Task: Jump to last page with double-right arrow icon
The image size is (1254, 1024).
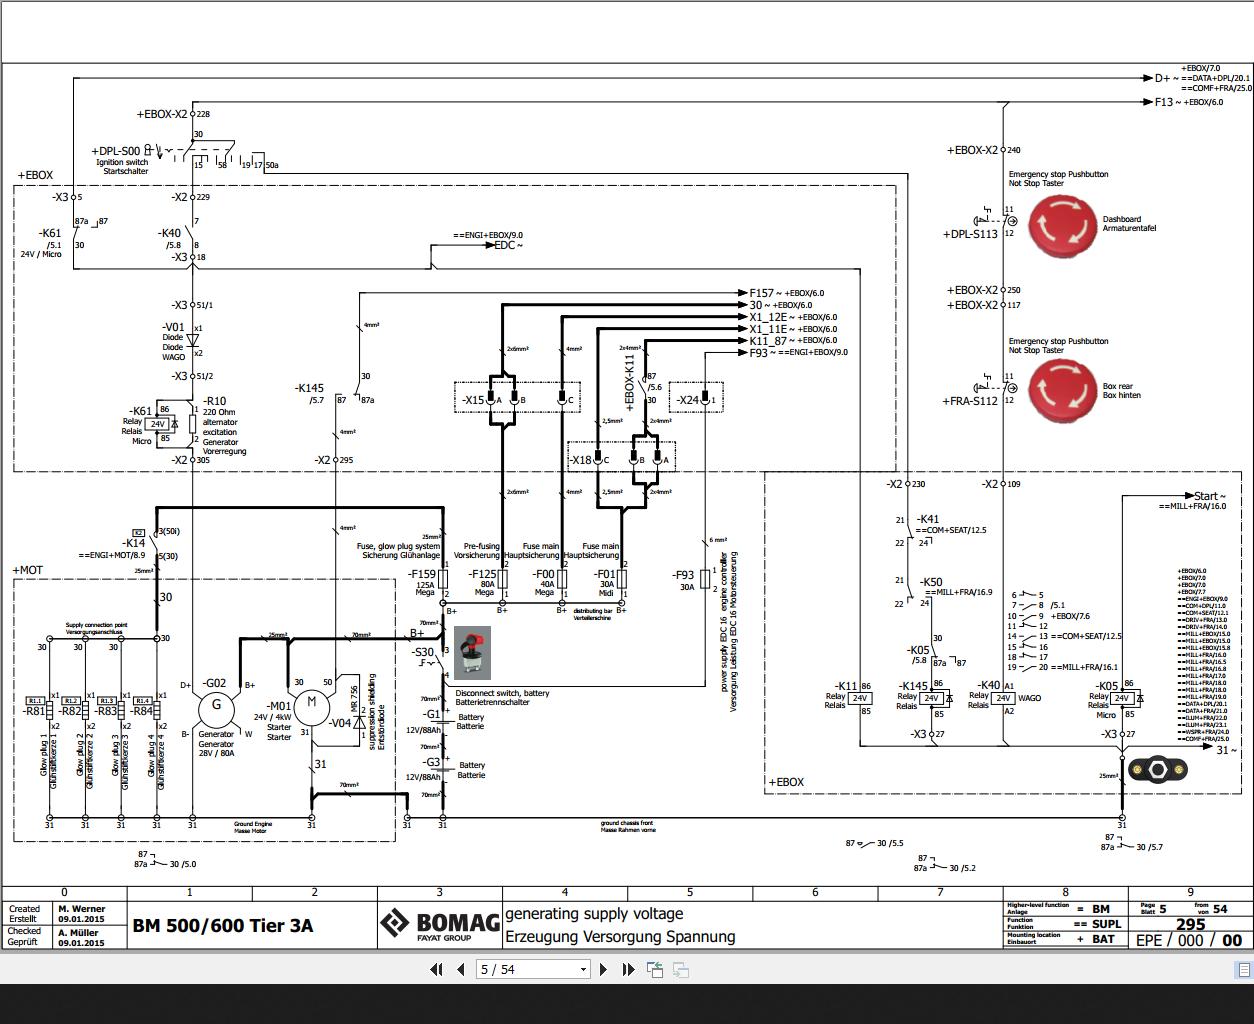Action: tap(627, 969)
